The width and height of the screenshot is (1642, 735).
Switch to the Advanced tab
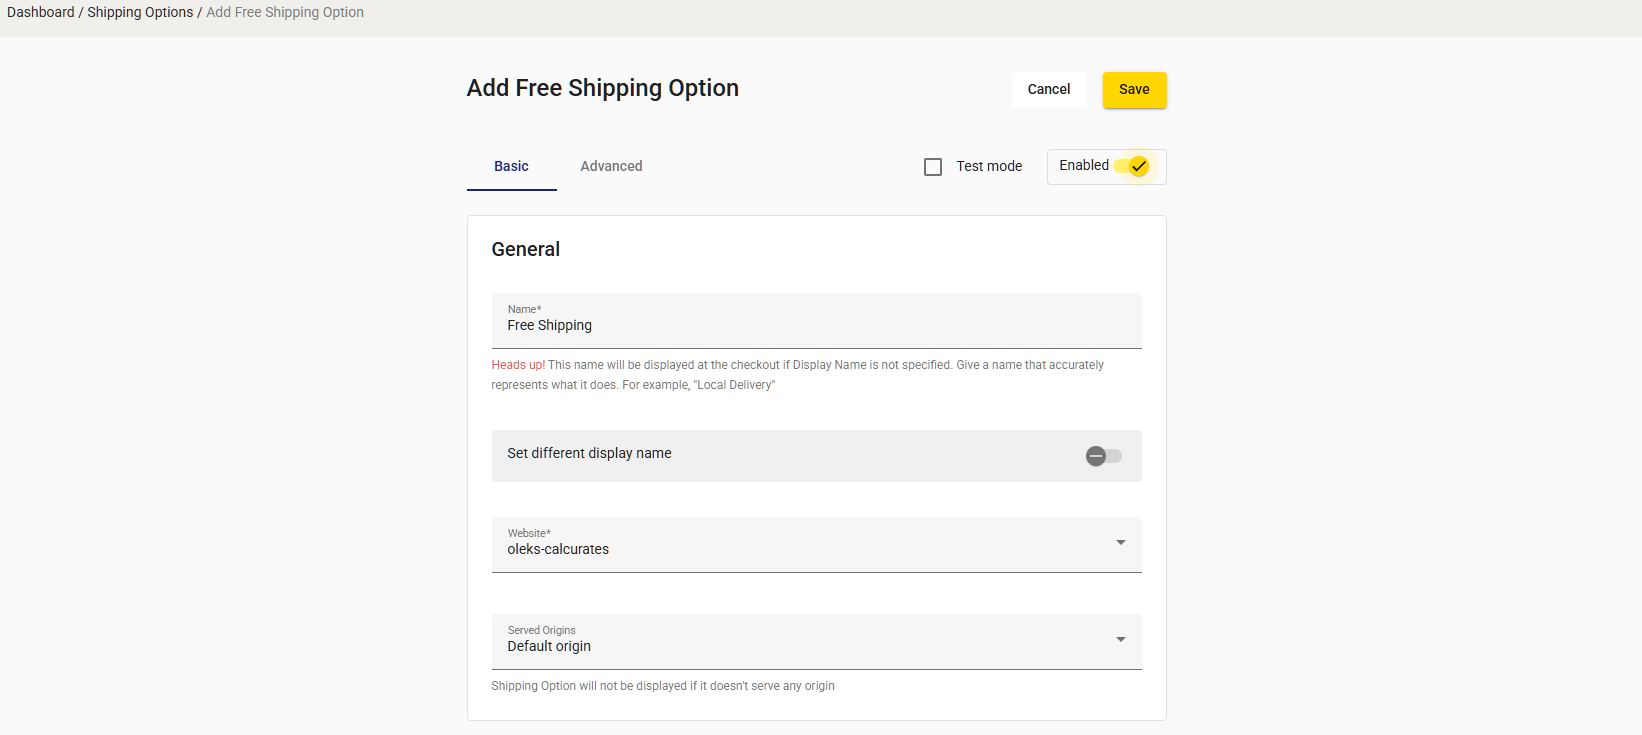(611, 166)
